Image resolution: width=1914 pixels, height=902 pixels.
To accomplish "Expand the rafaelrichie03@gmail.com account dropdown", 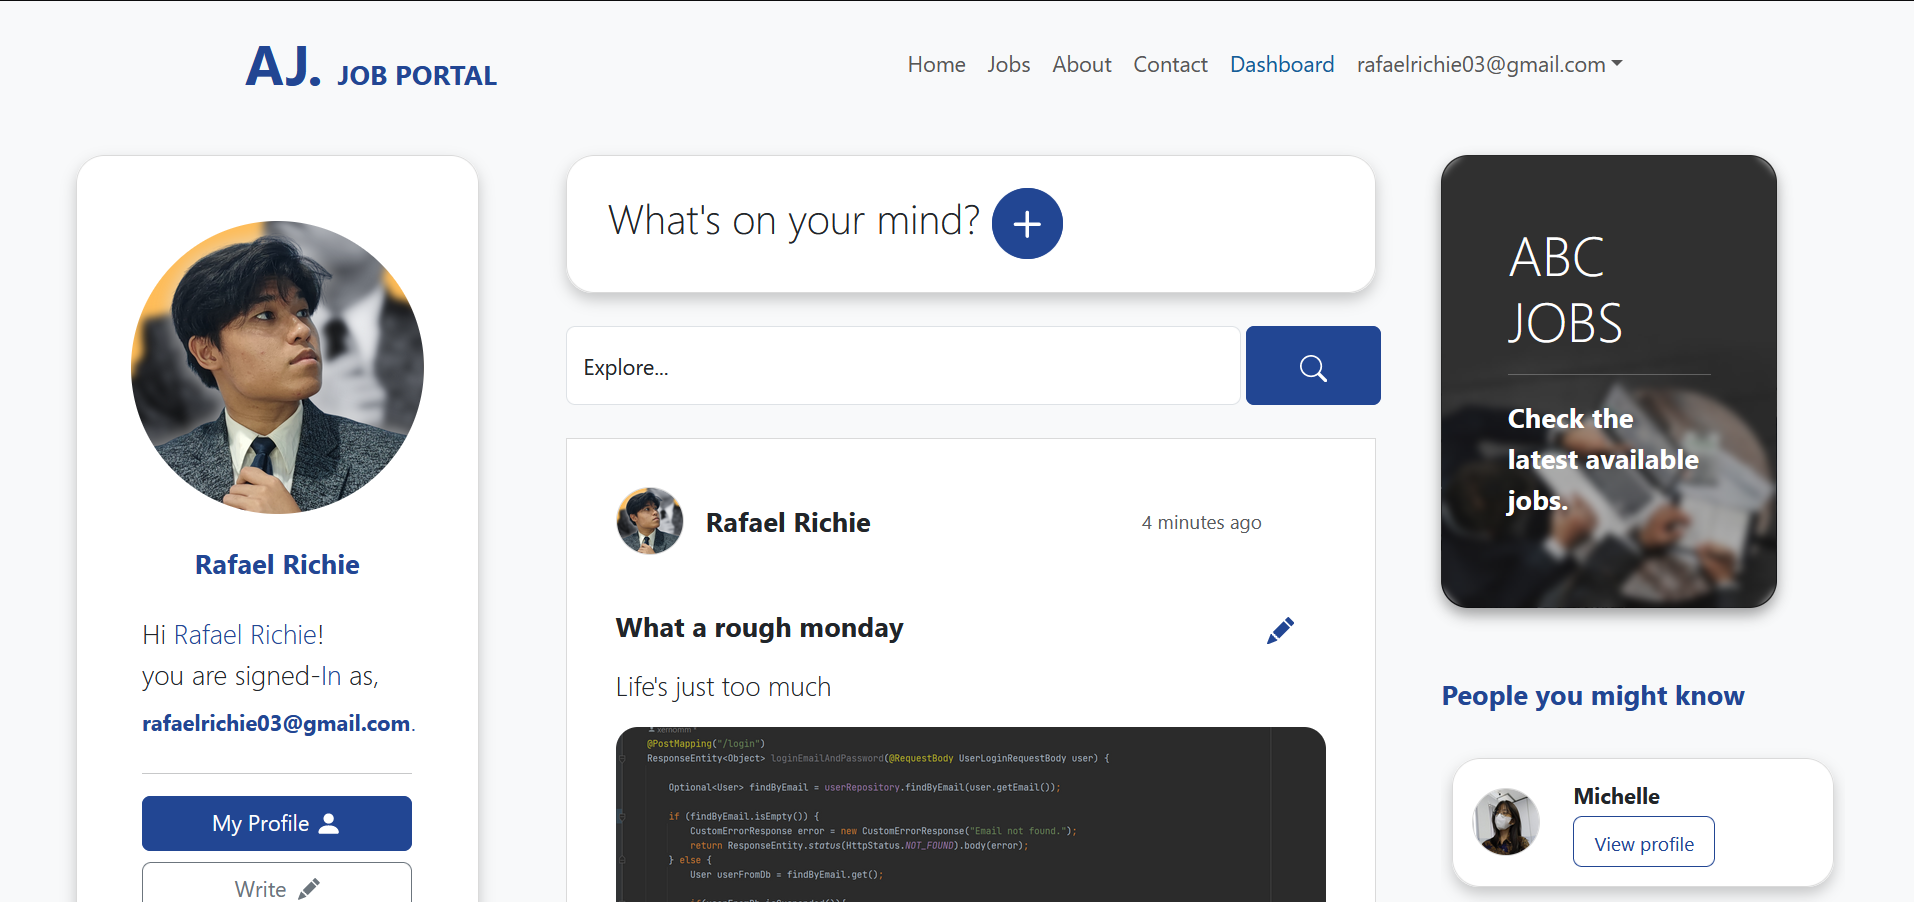I will coord(1489,65).
